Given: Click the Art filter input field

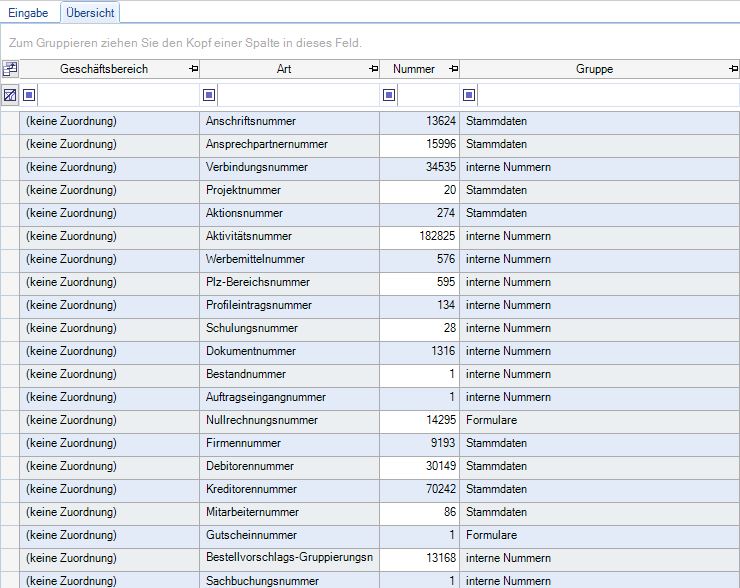Looking at the screenshot, I should [x=297, y=95].
